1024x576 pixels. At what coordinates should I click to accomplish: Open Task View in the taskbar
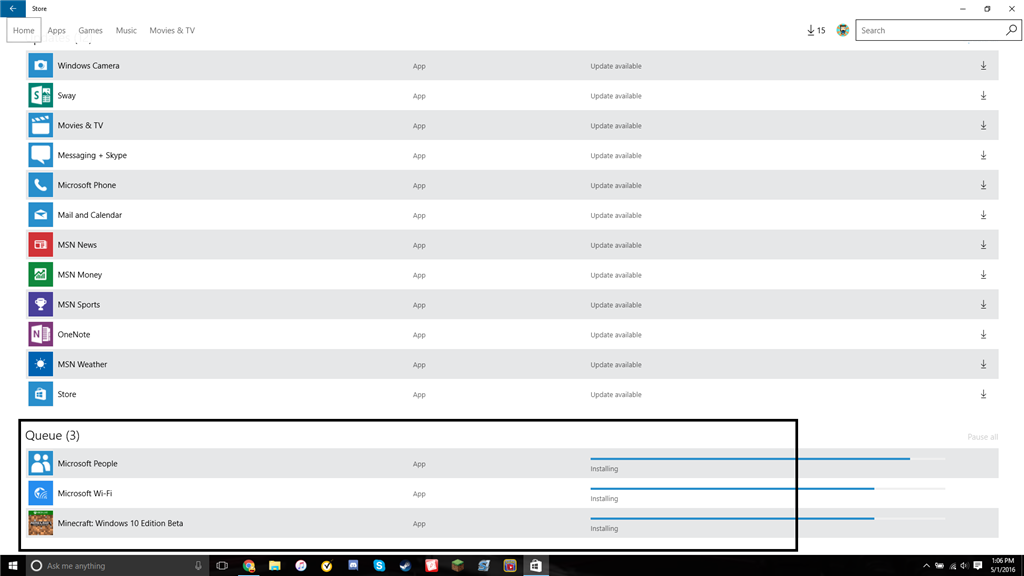(222, 566)
